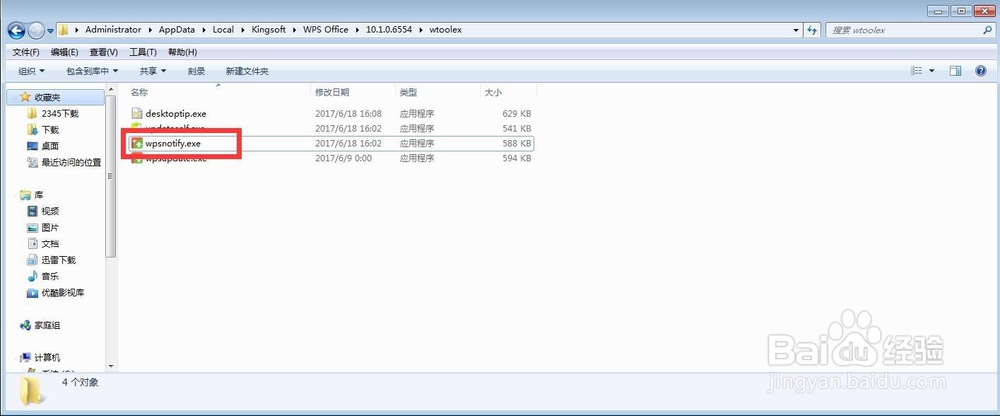1000x416 pixels.
Task: Open the 工具(T) menu
Action: pos(143,52)
